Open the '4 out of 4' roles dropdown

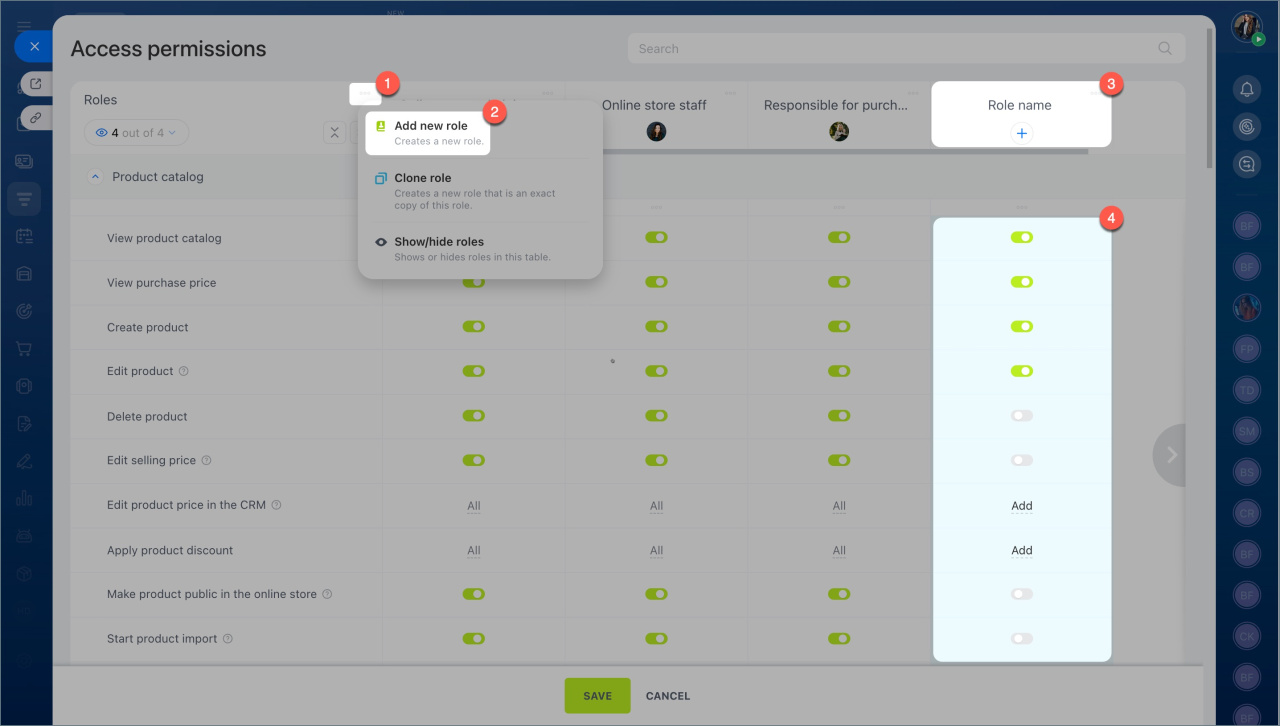tap(136, 133)
